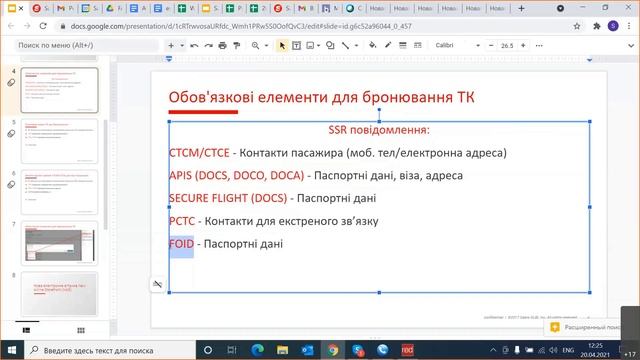Image resolution: width=640 pixels, height=360 pixels.
Task: Add a new slide with plus button
Action: [x=171, y=46]
